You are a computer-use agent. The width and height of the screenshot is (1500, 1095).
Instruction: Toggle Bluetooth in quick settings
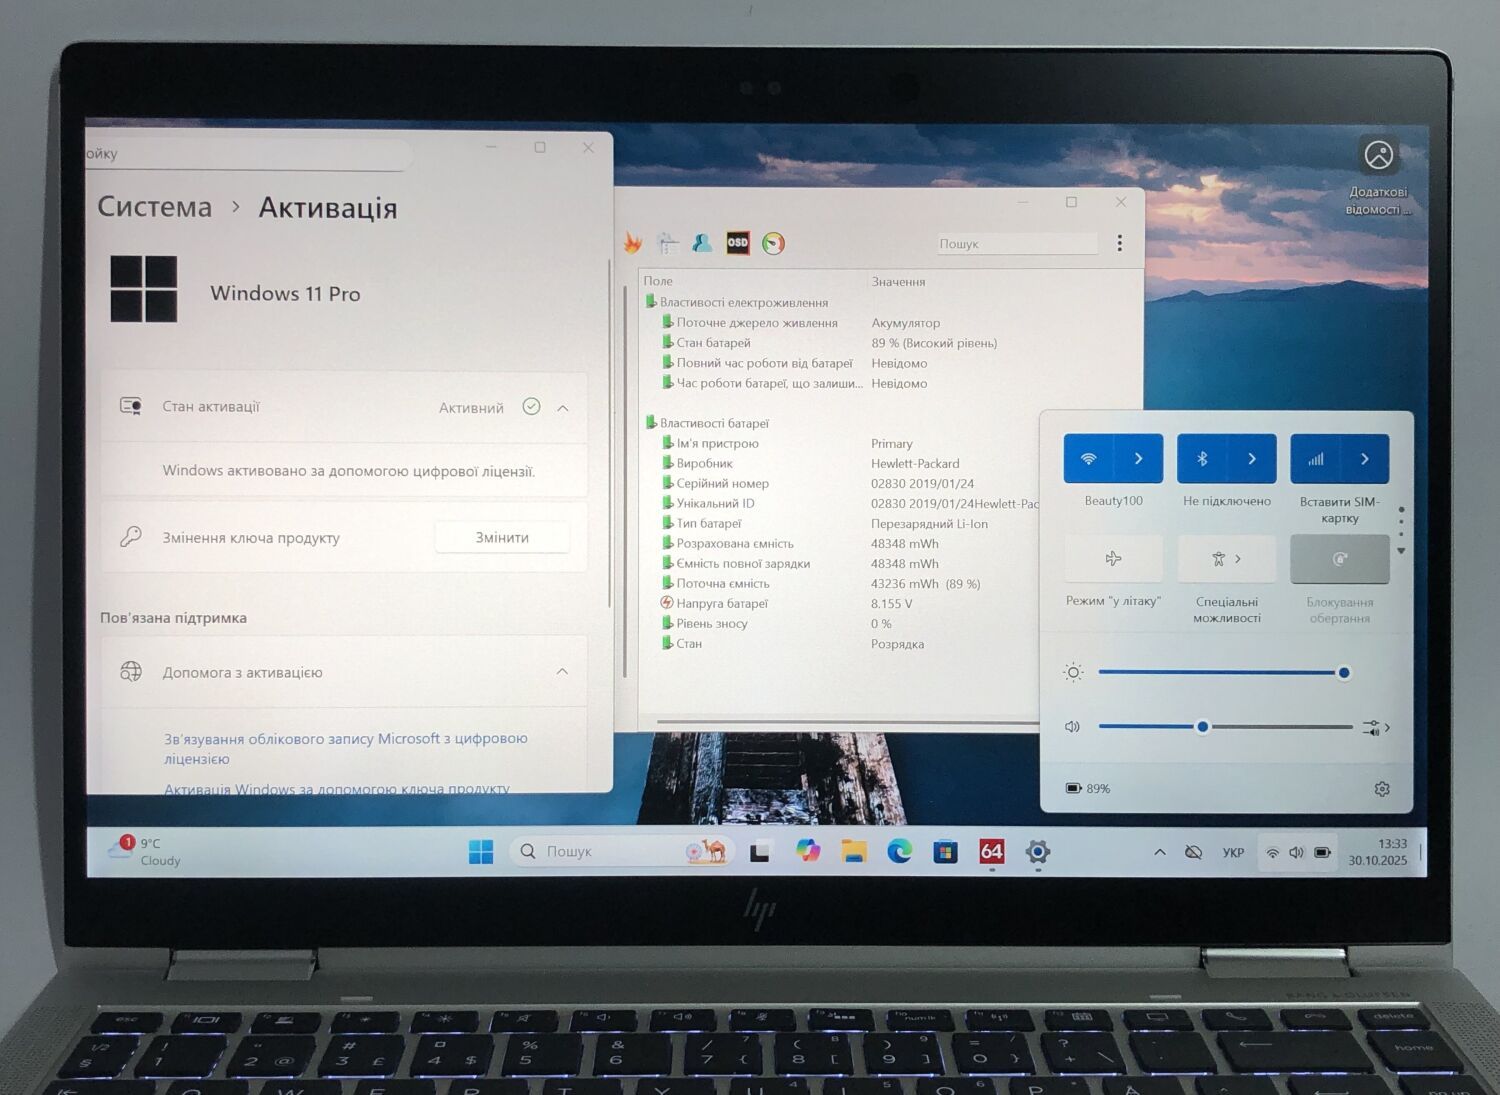tap(1203, 459)
